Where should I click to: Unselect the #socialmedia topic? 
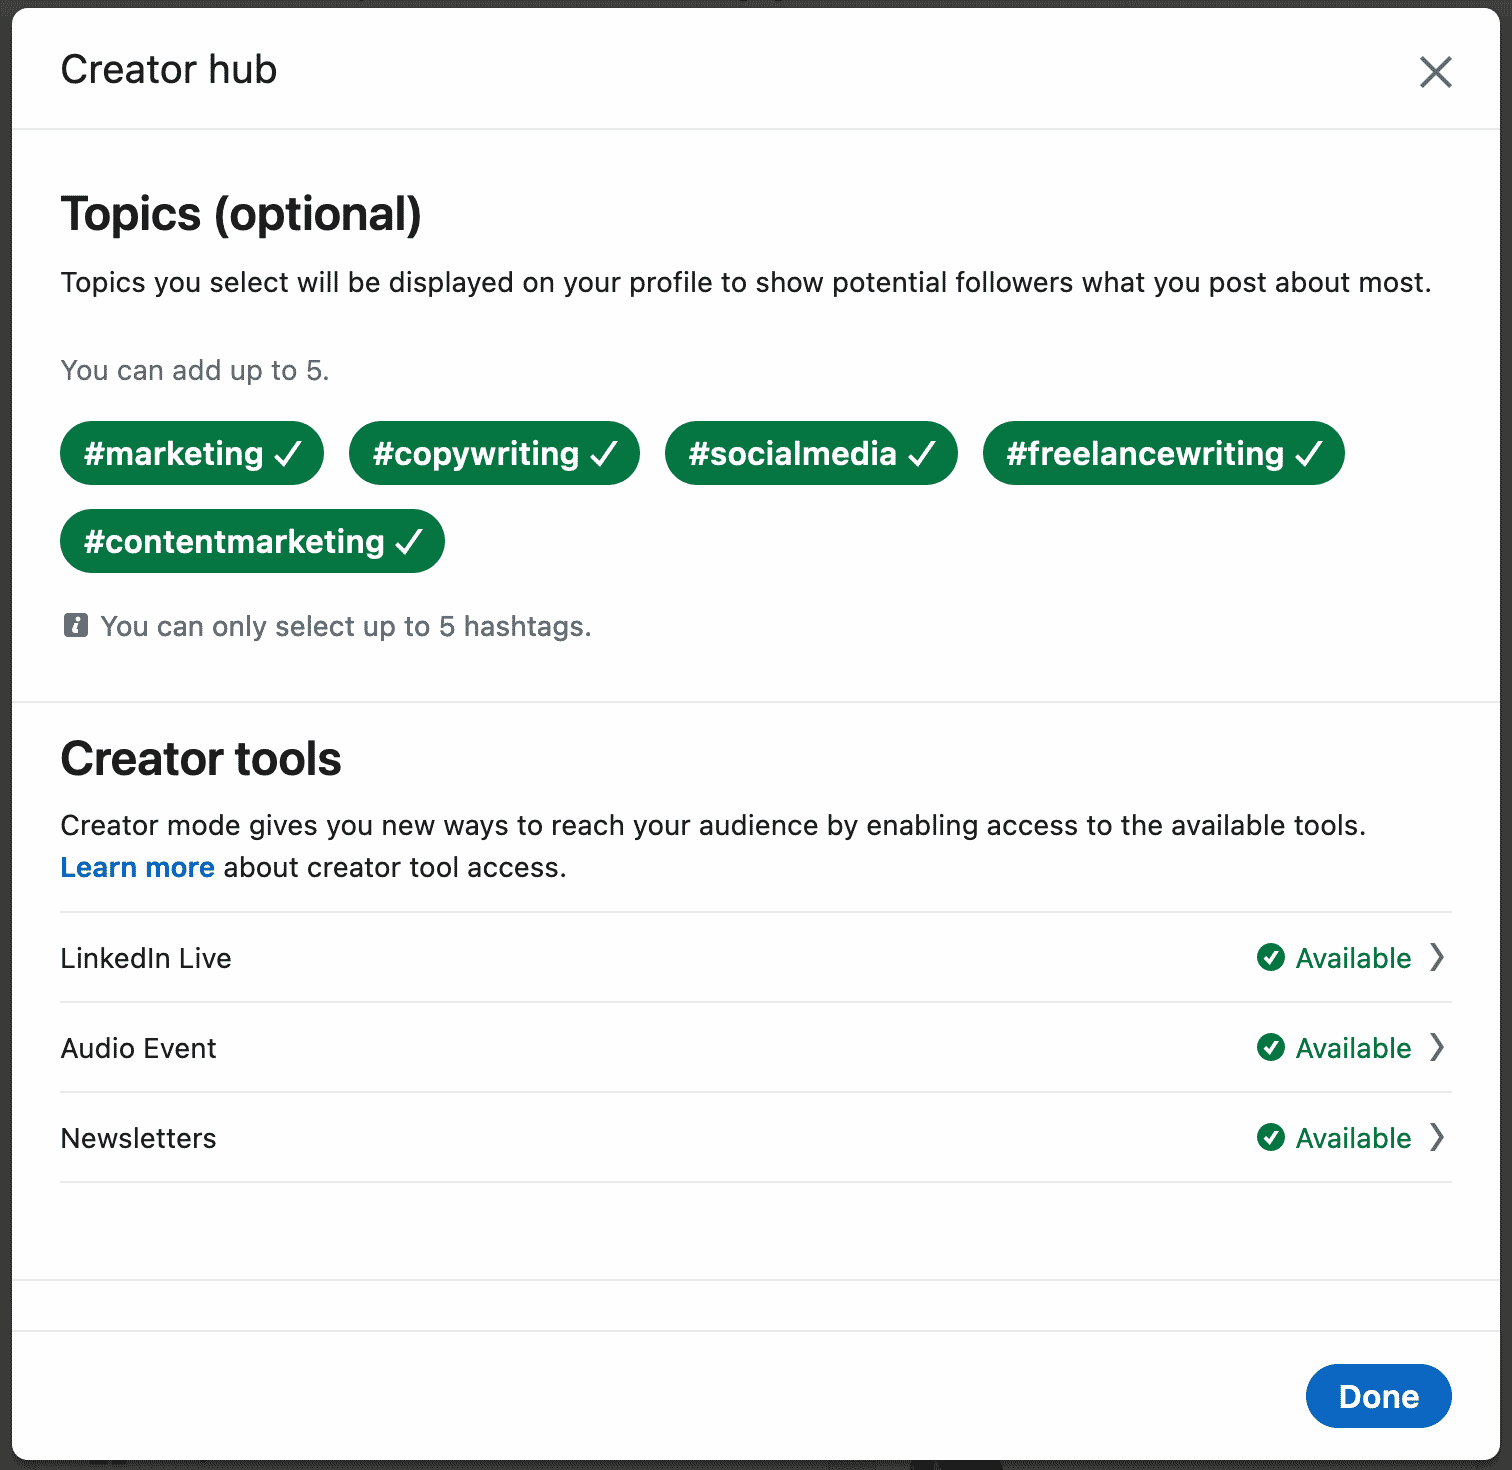pos(811,453)
